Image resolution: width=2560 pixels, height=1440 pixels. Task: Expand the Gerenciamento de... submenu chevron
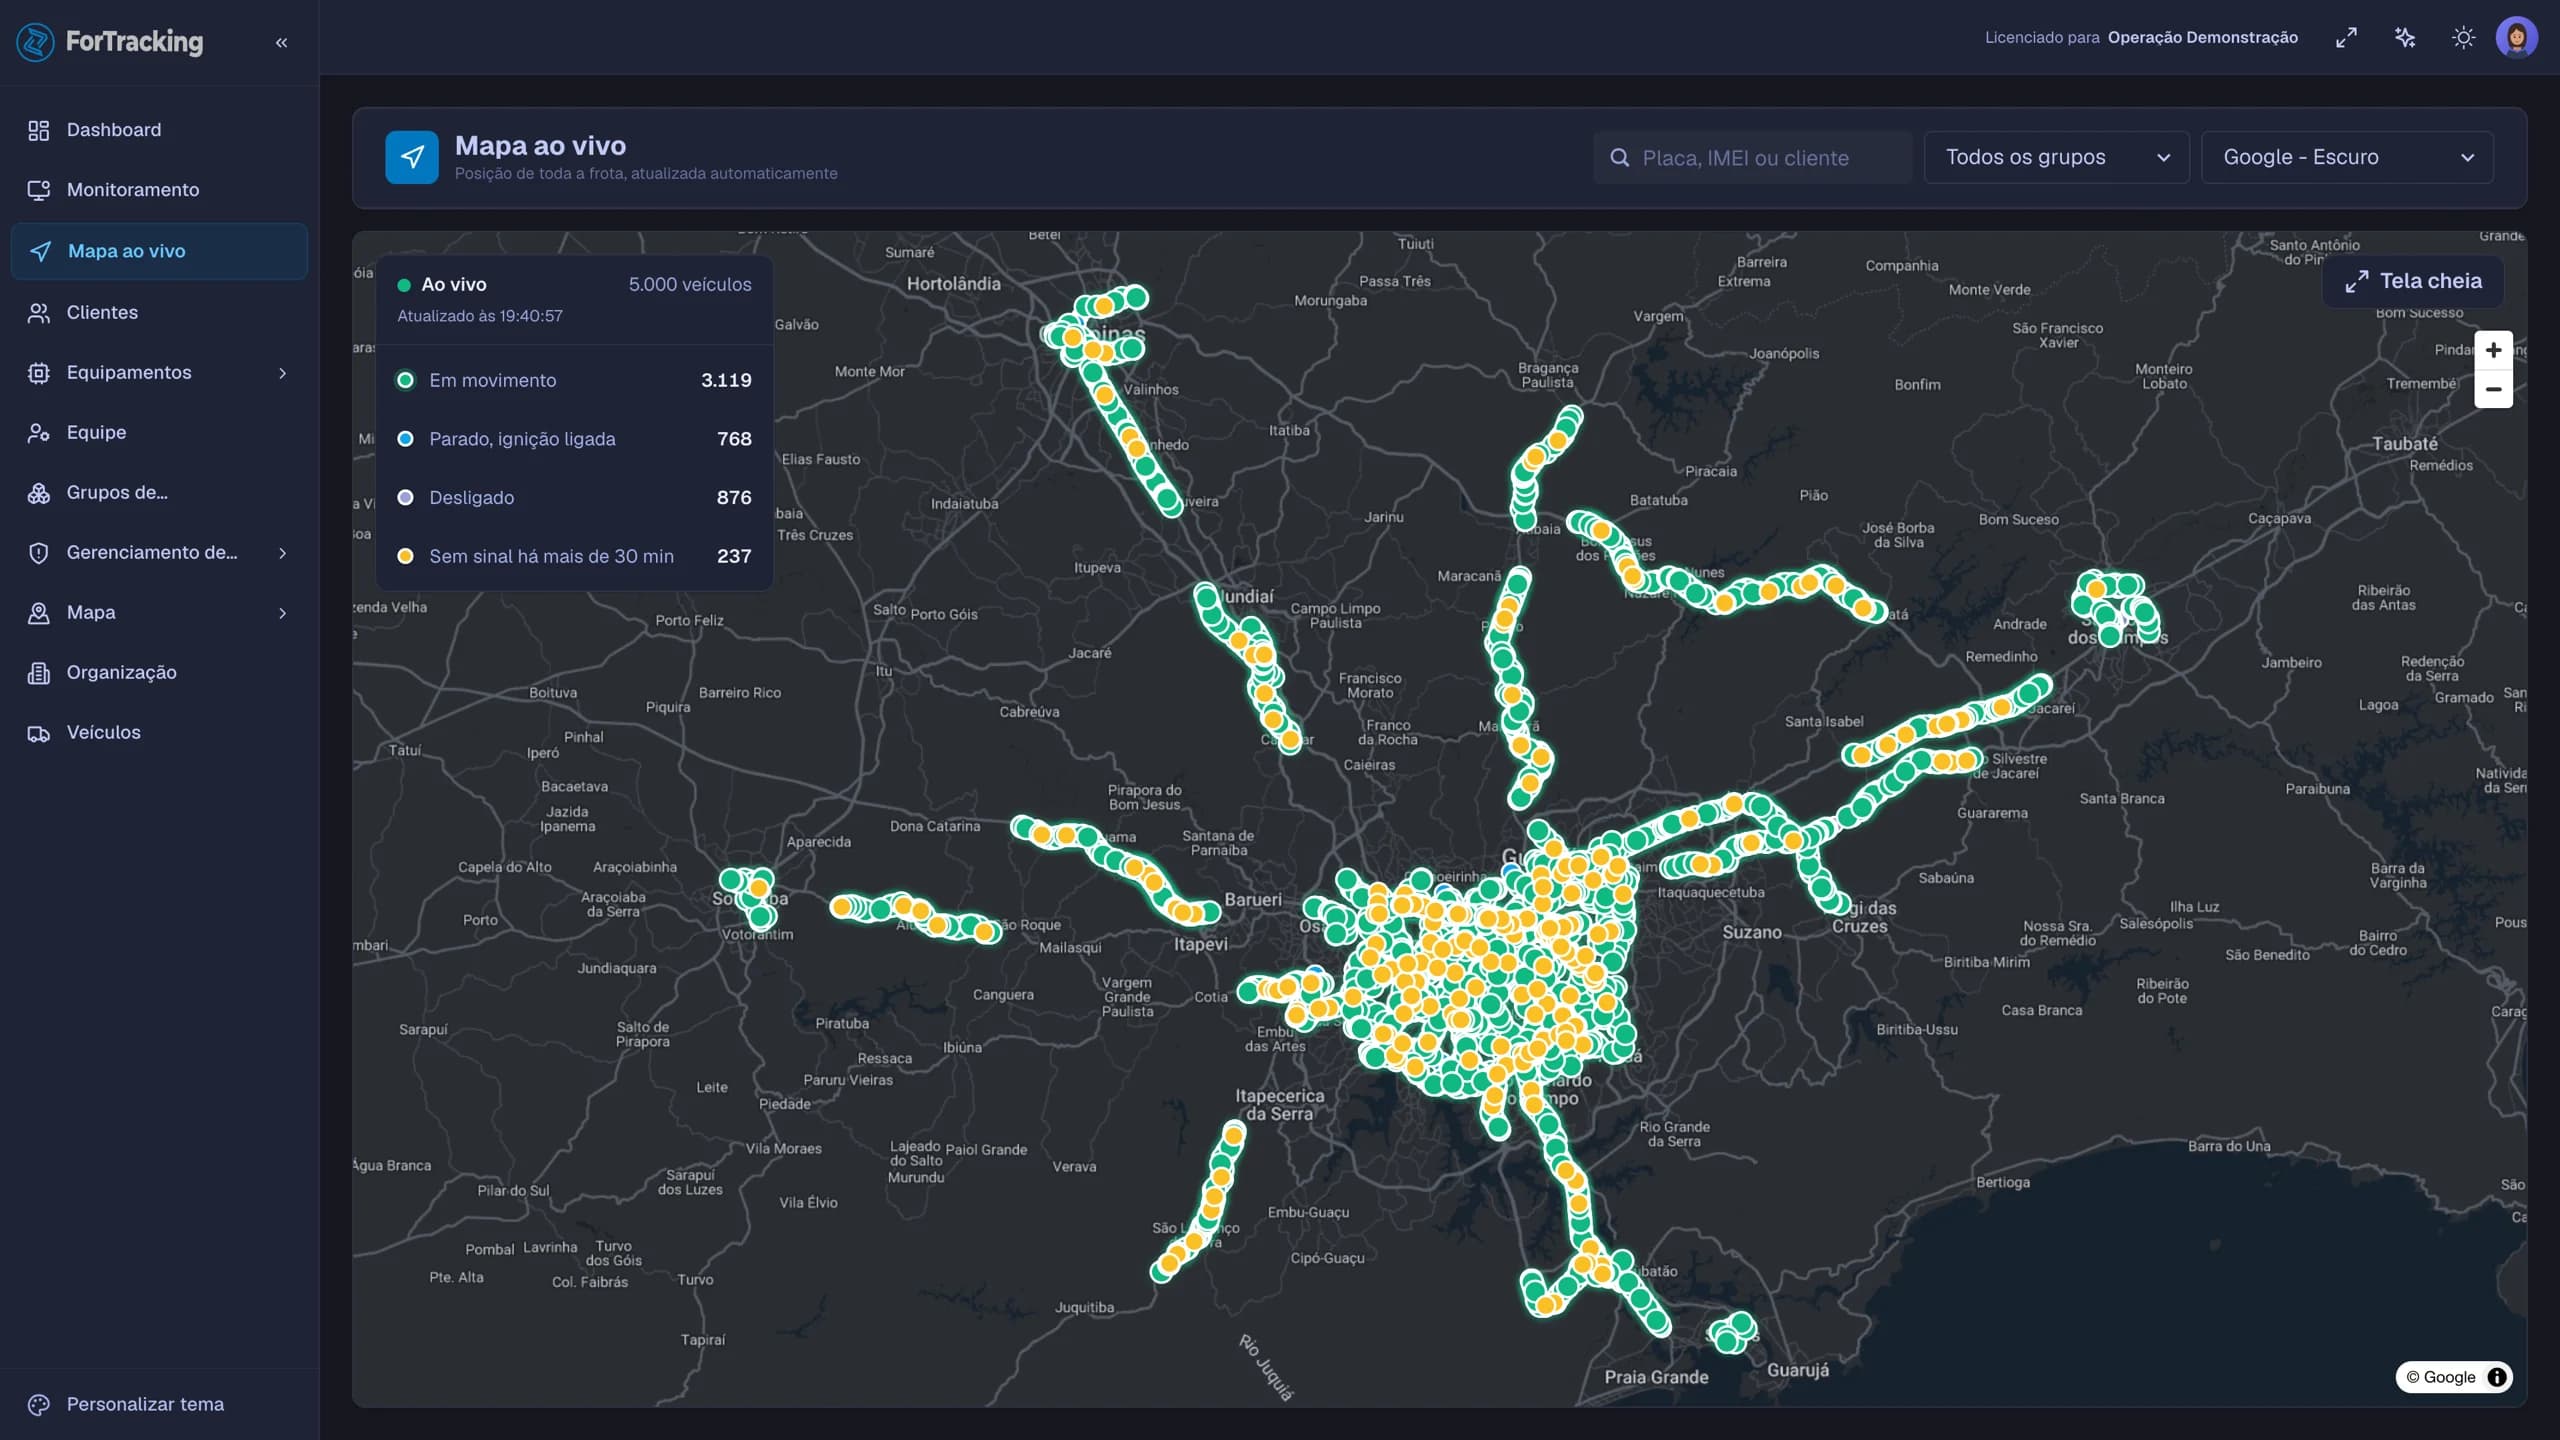282,553
